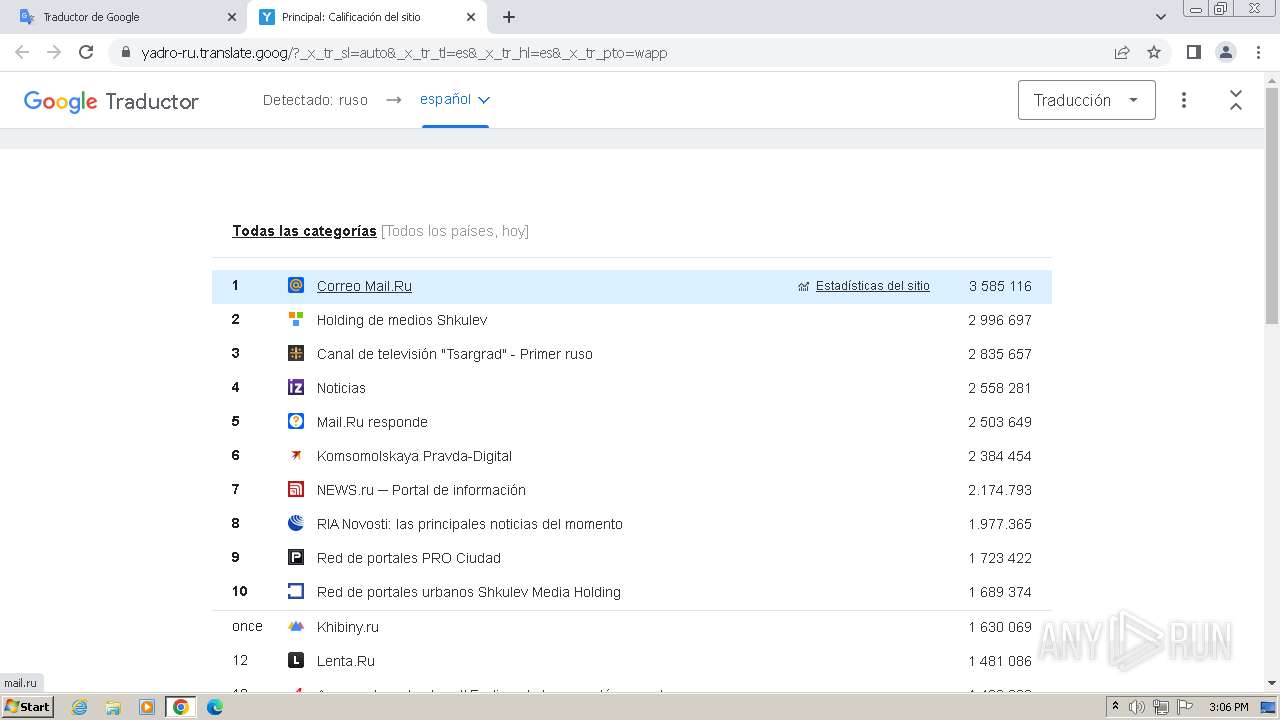Click NEWS.ru — Portal de información text

coord(421,490)
